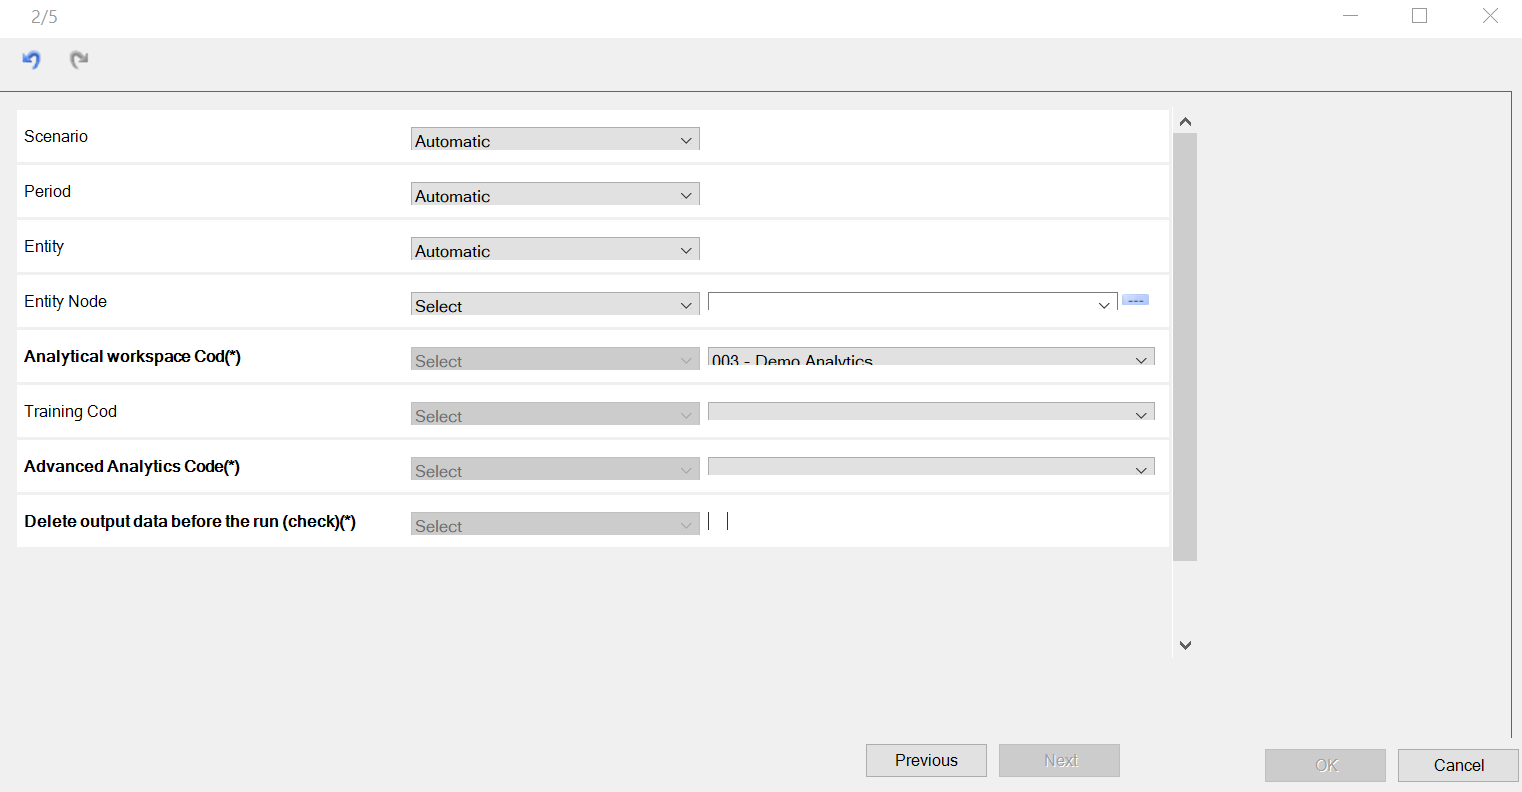Click the Cancel button
This screenshot has height=792, width=1522.
pos(1458,765)
